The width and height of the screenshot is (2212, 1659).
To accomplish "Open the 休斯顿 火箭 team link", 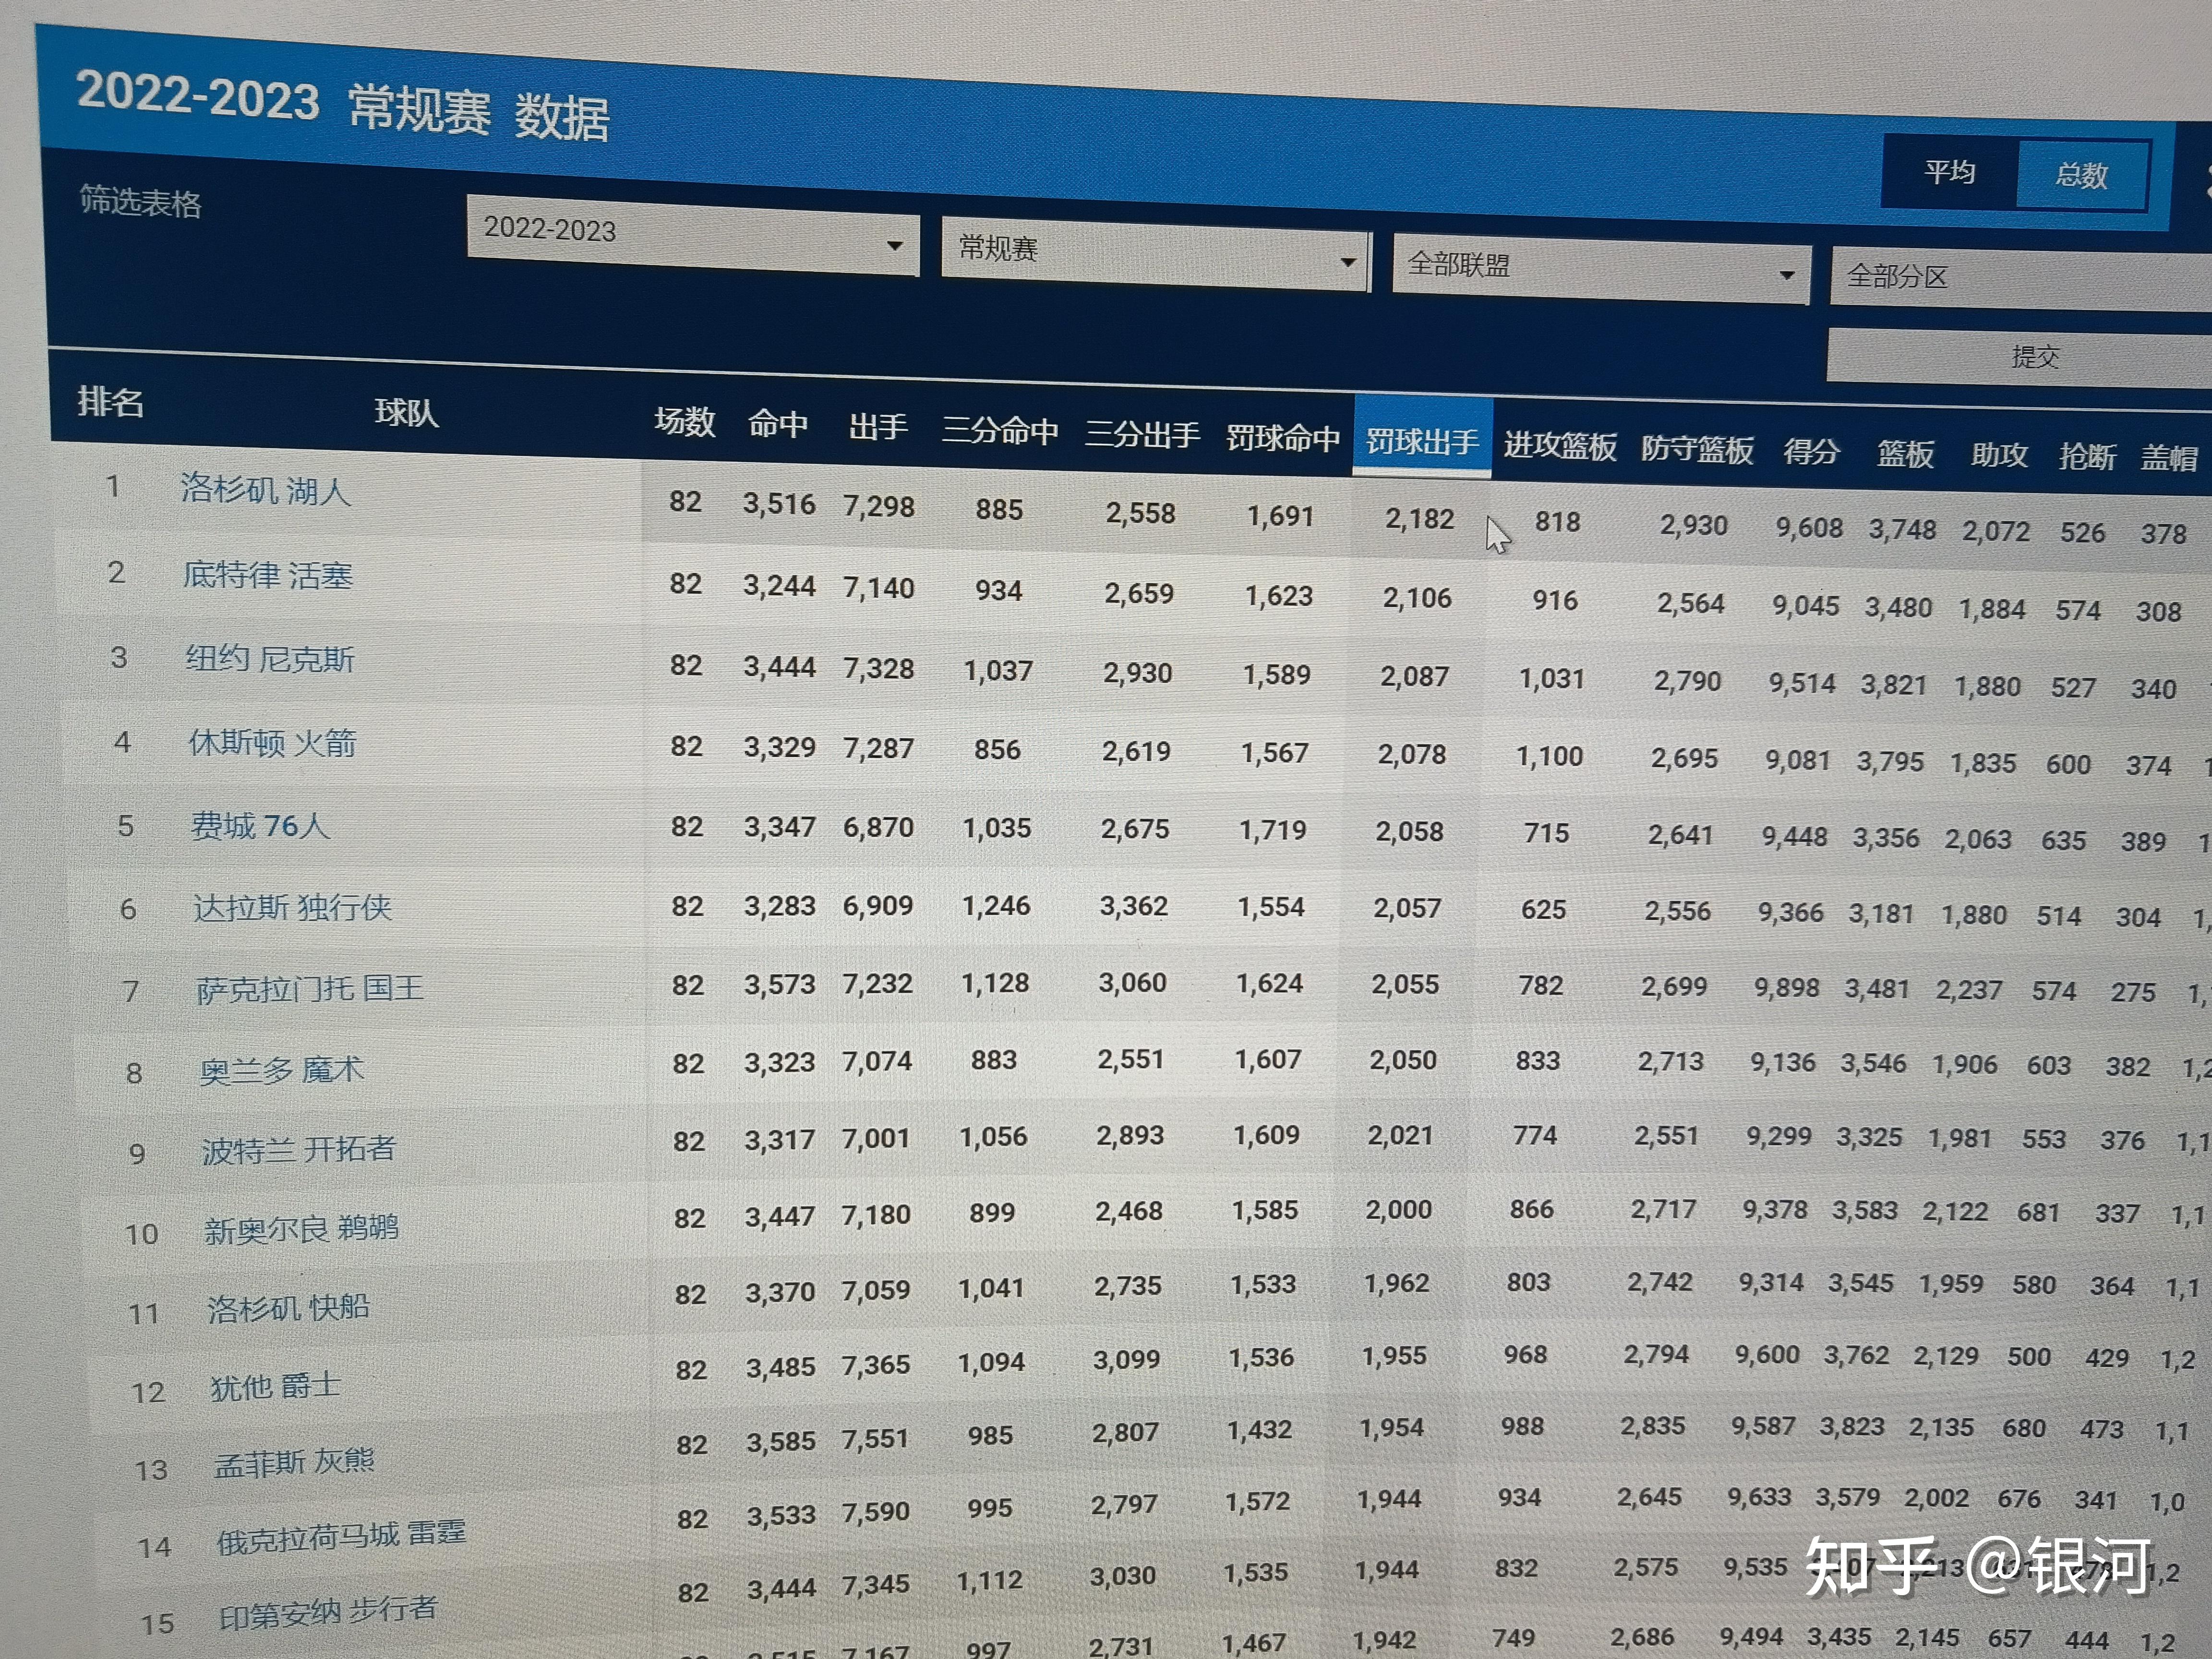I will pos(273,743).
